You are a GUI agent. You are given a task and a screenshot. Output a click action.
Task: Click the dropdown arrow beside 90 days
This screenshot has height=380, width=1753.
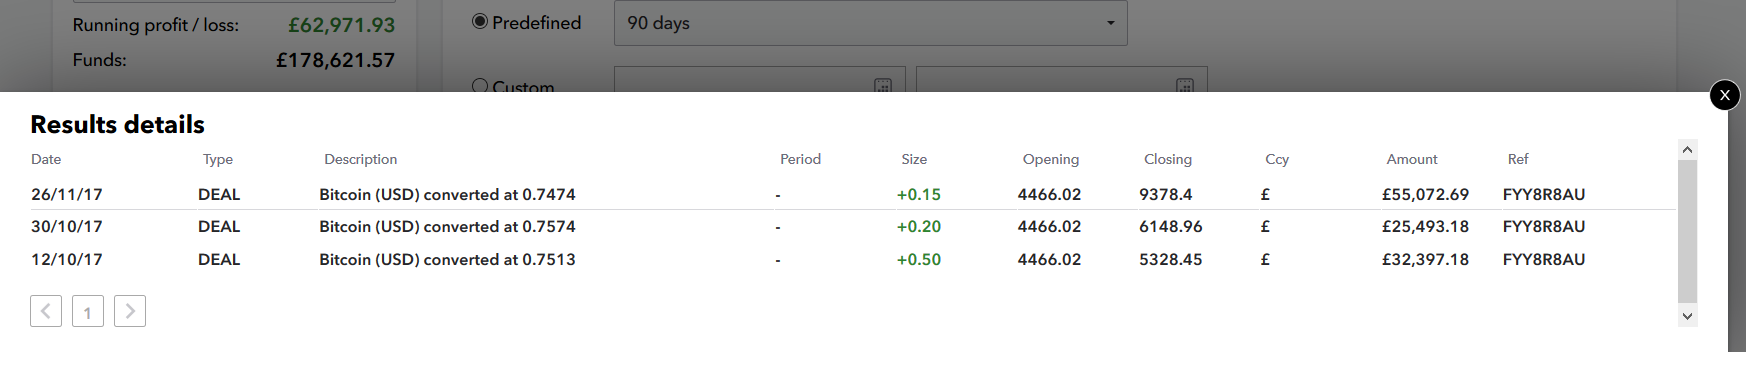1110,23
